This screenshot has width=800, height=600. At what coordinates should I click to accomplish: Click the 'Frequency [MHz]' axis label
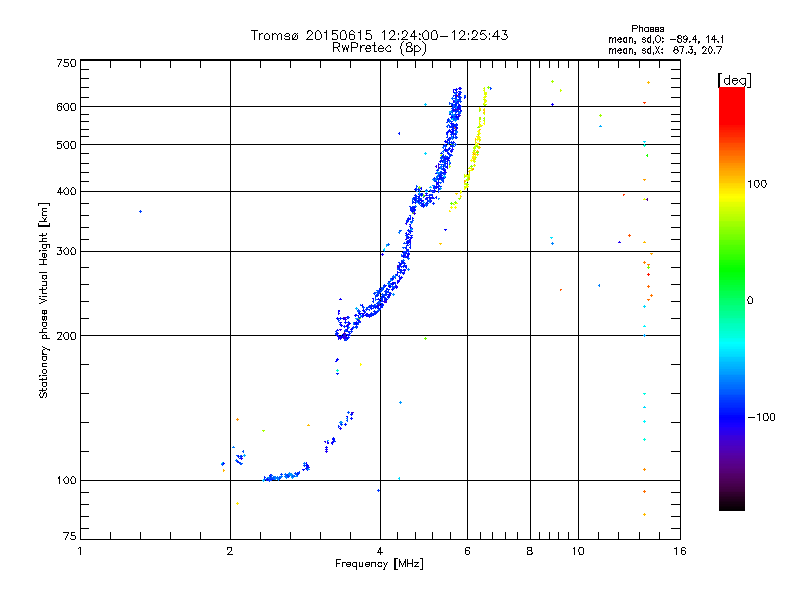(x=379, y=564)
